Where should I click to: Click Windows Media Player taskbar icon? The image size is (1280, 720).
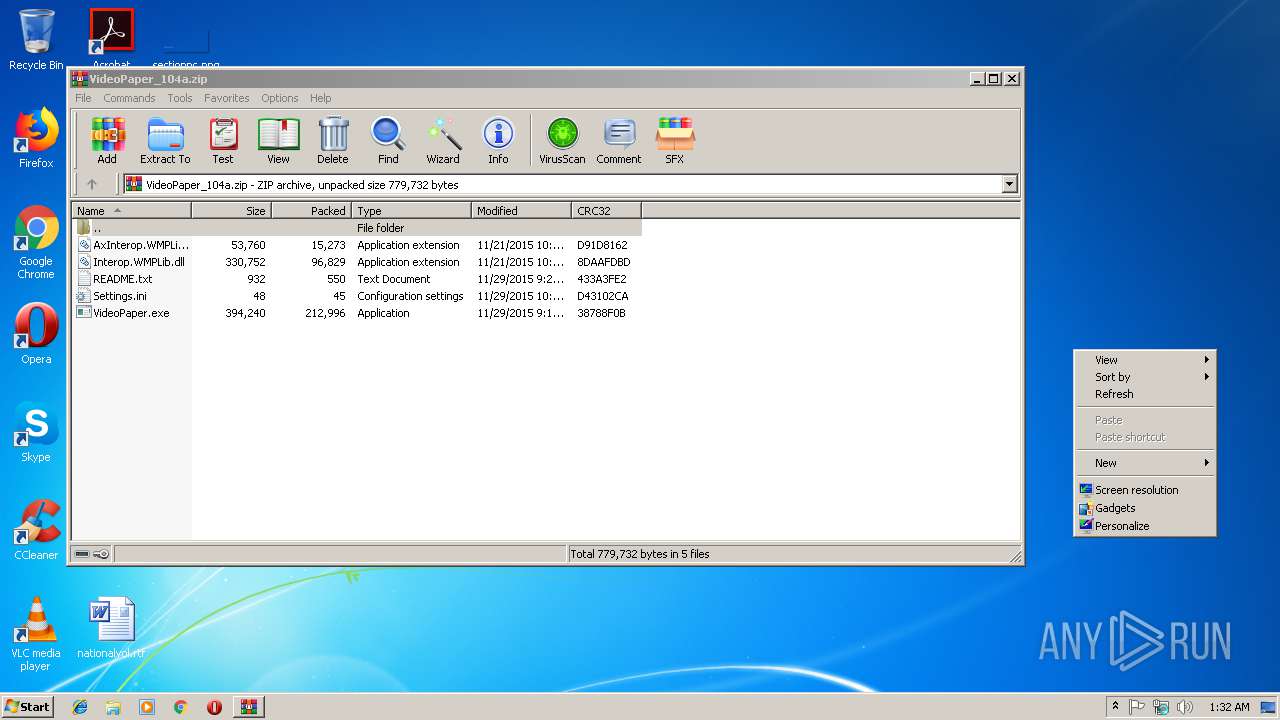point(147,707)
